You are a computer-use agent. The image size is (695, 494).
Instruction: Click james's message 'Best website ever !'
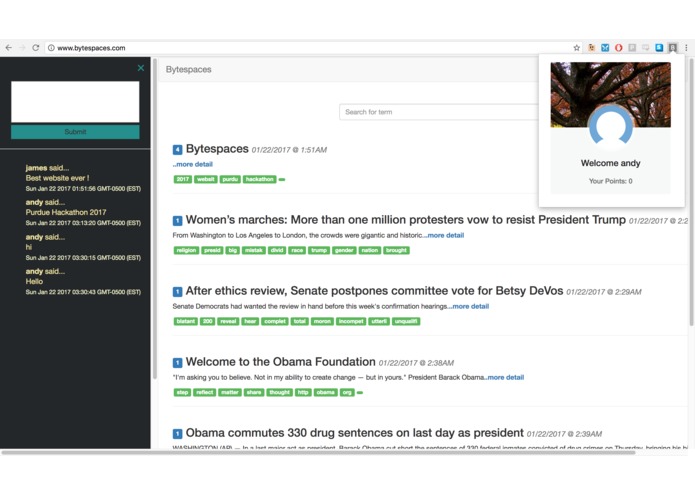pos(57,178)
